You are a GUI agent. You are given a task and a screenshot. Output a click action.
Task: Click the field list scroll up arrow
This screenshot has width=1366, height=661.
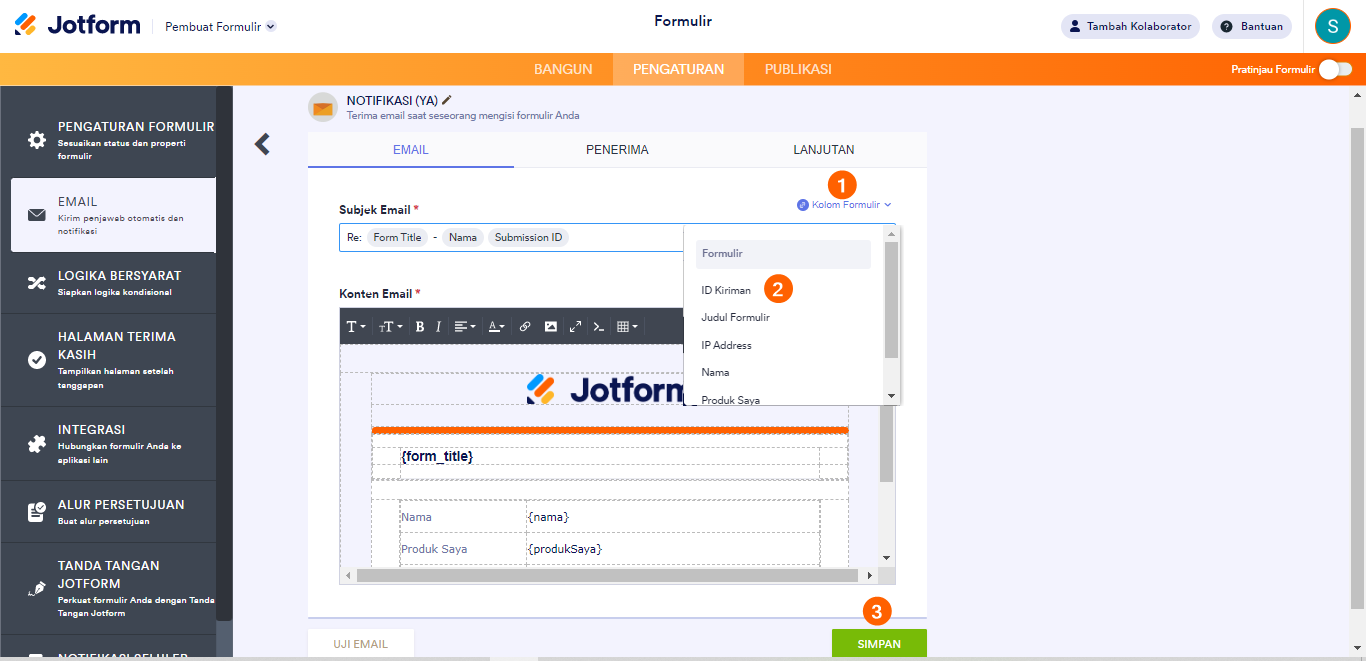pyautogui.click(x=892, y=234)
